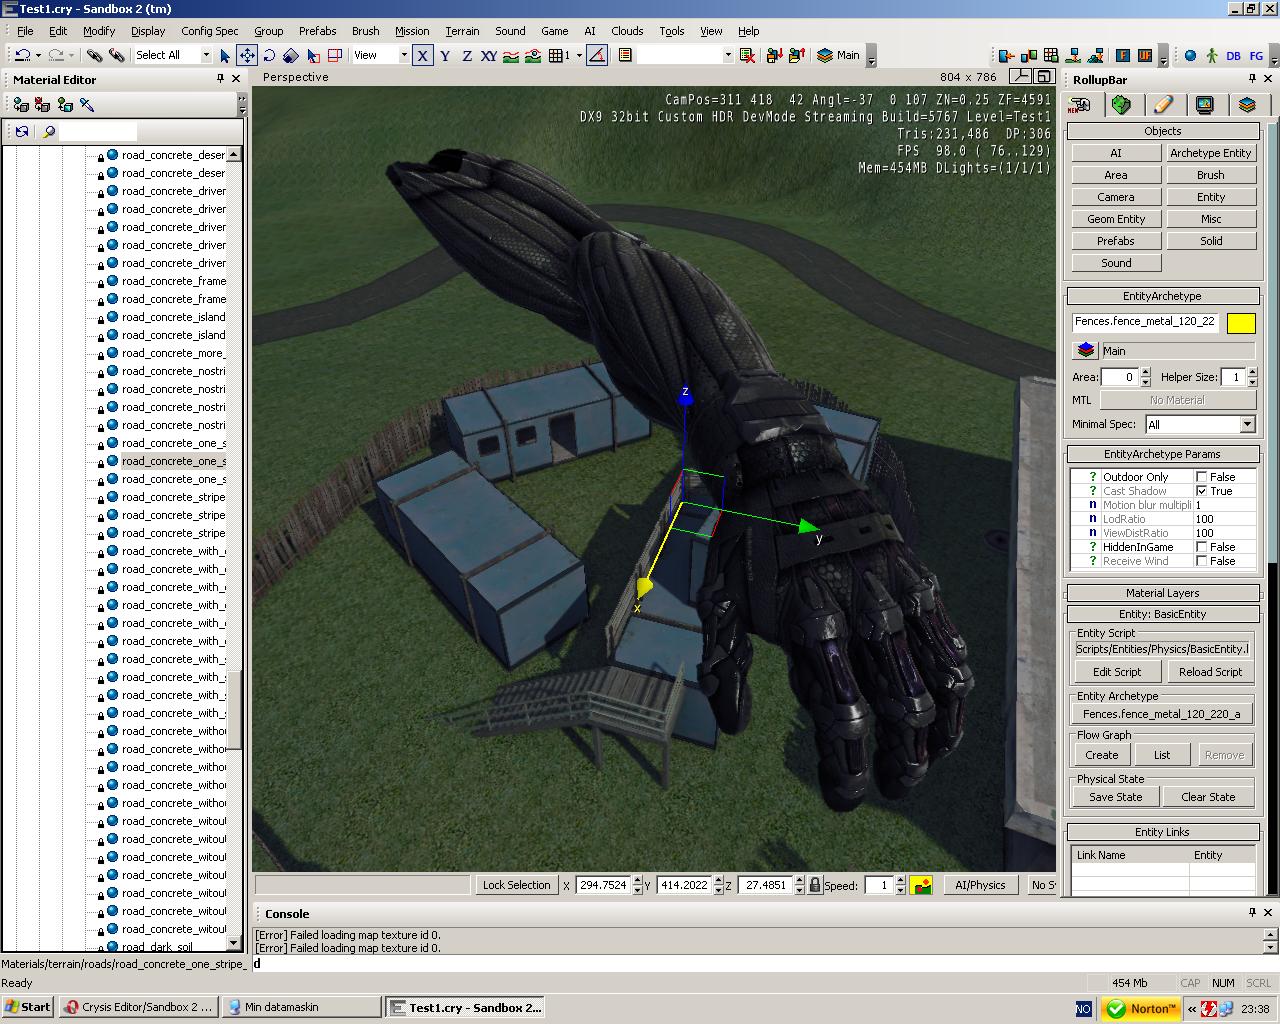Toggle the Receive Wind checkbox
The image size is (1280, 1024).
(1201, 561)
